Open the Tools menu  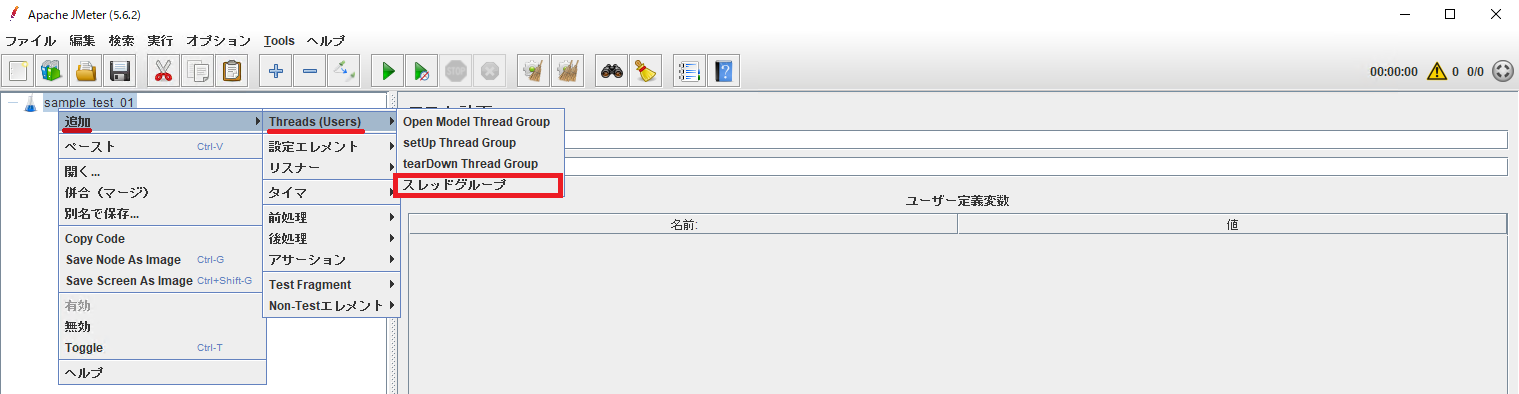tap(279, 41)
